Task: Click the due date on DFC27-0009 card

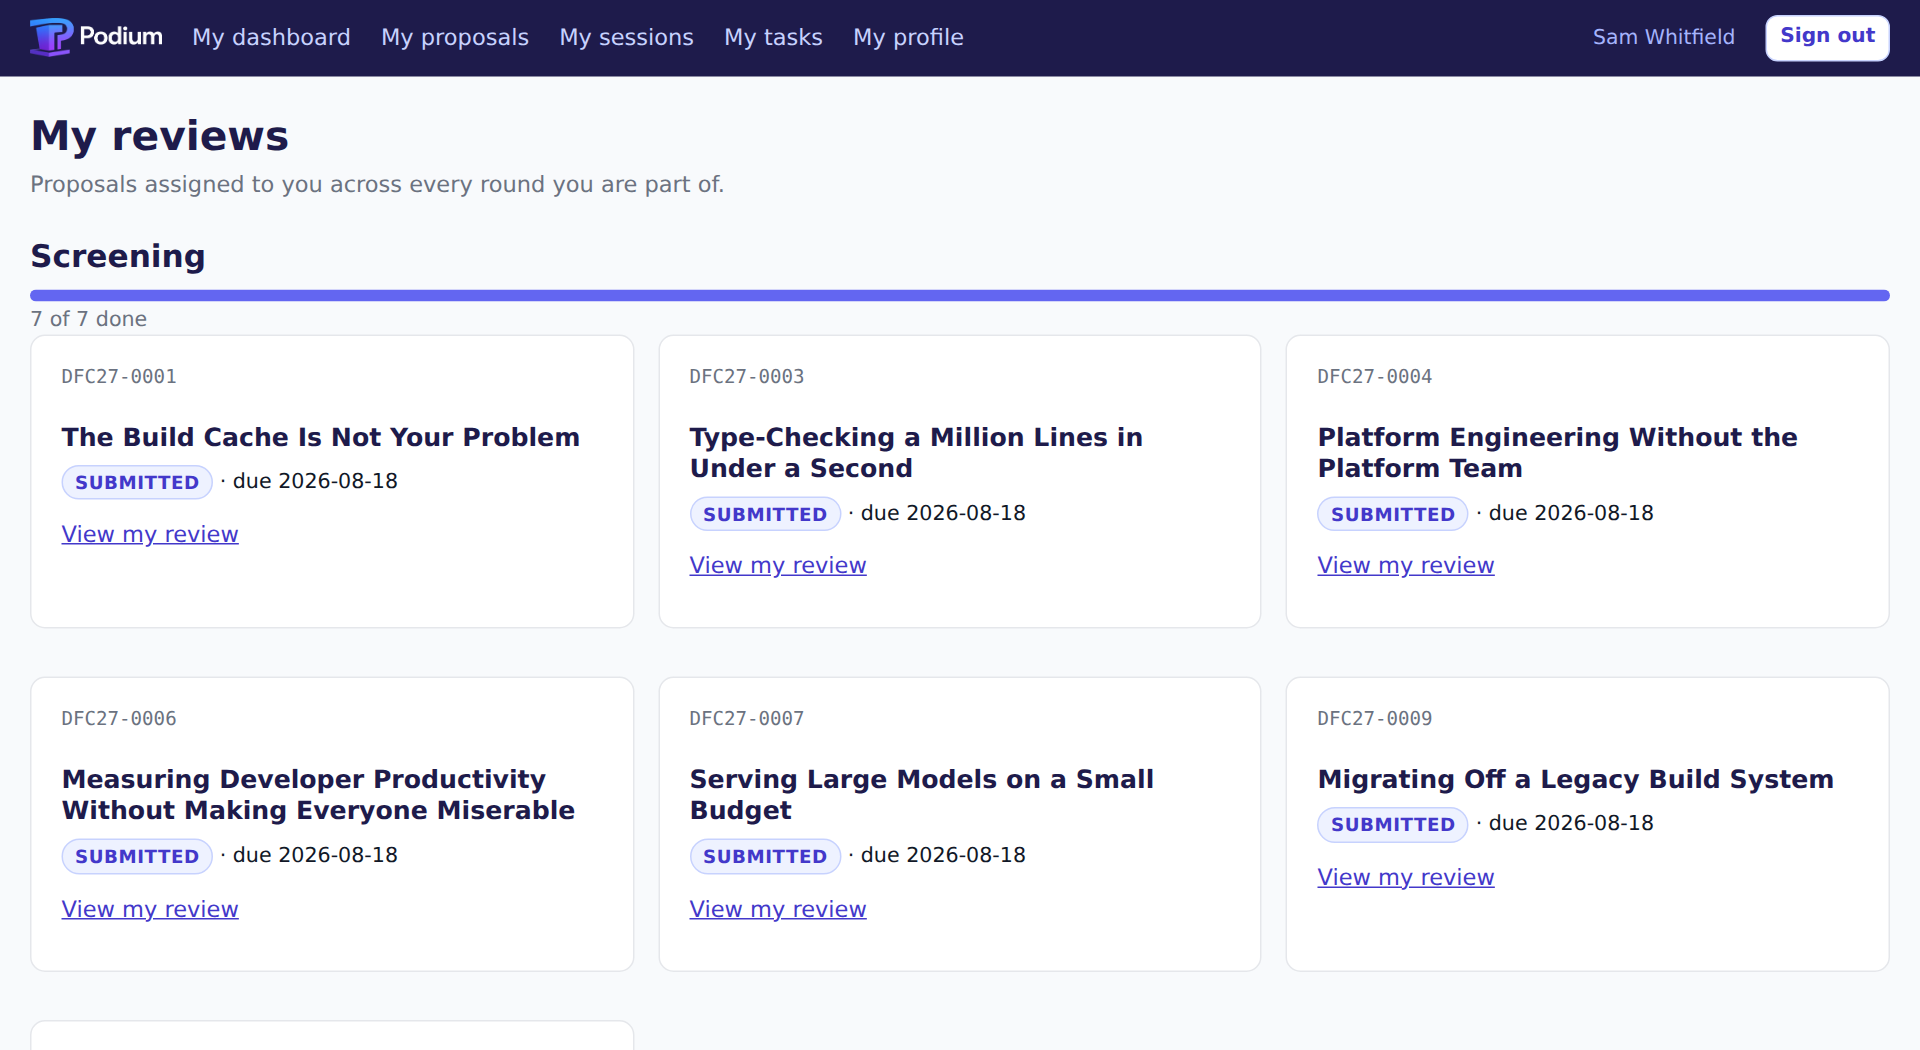Action: click(x=1571, y=823)
